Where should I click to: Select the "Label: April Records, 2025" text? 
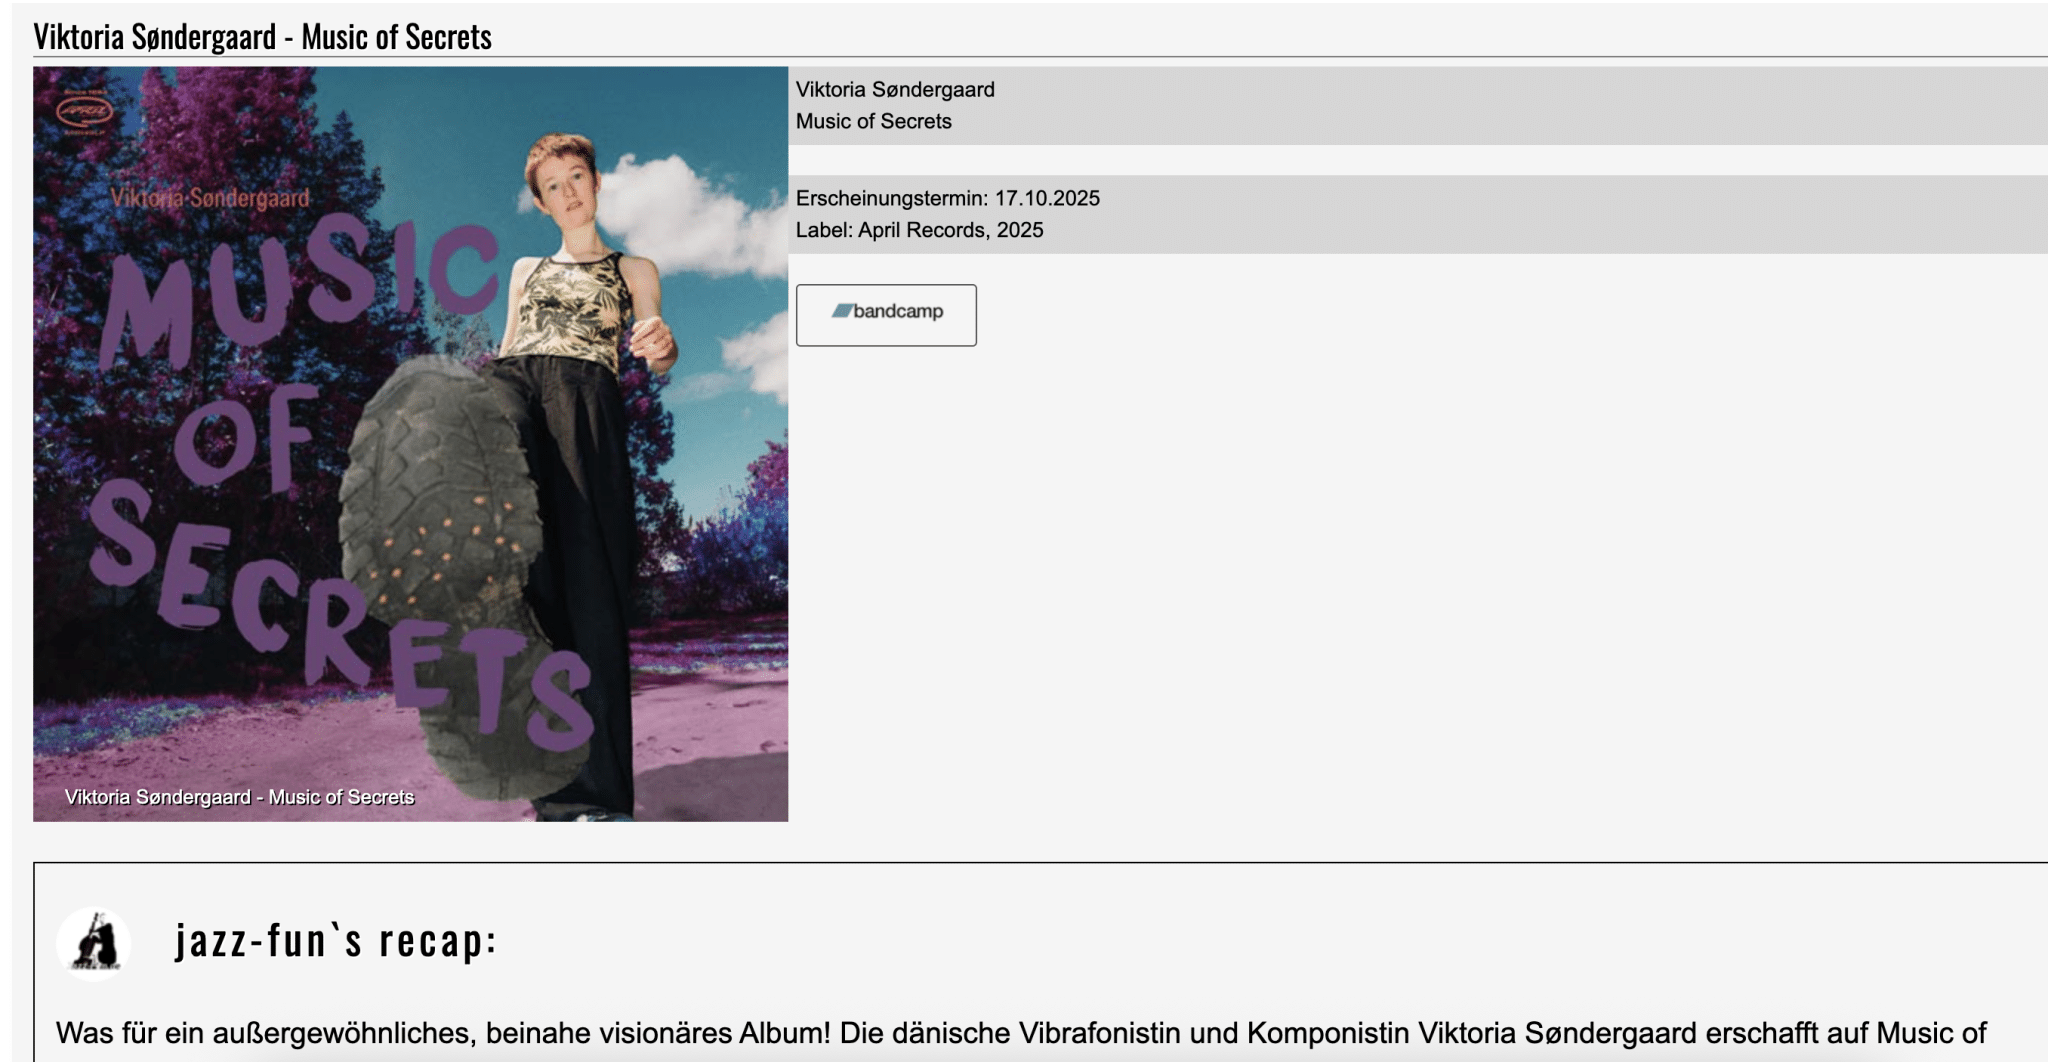point(920,230)
